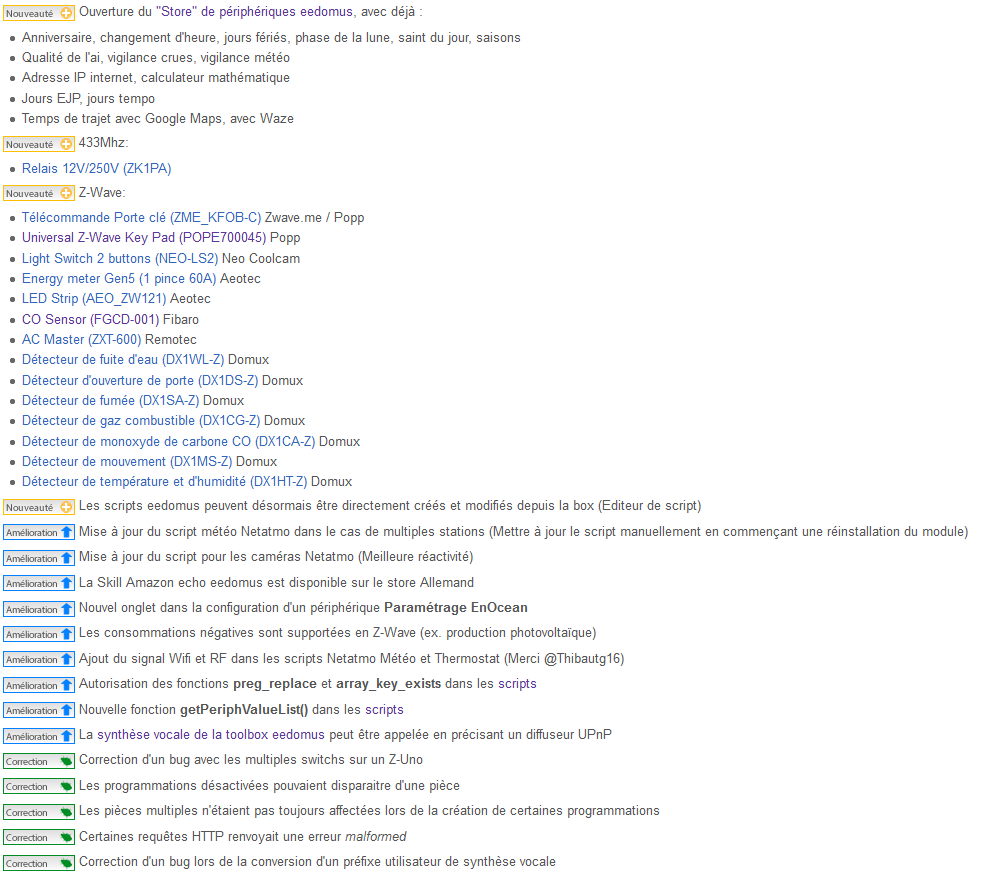Click the bold "getPeriphValueList()" text
This screenshot has height=877, width=981.
pos(244,709)
